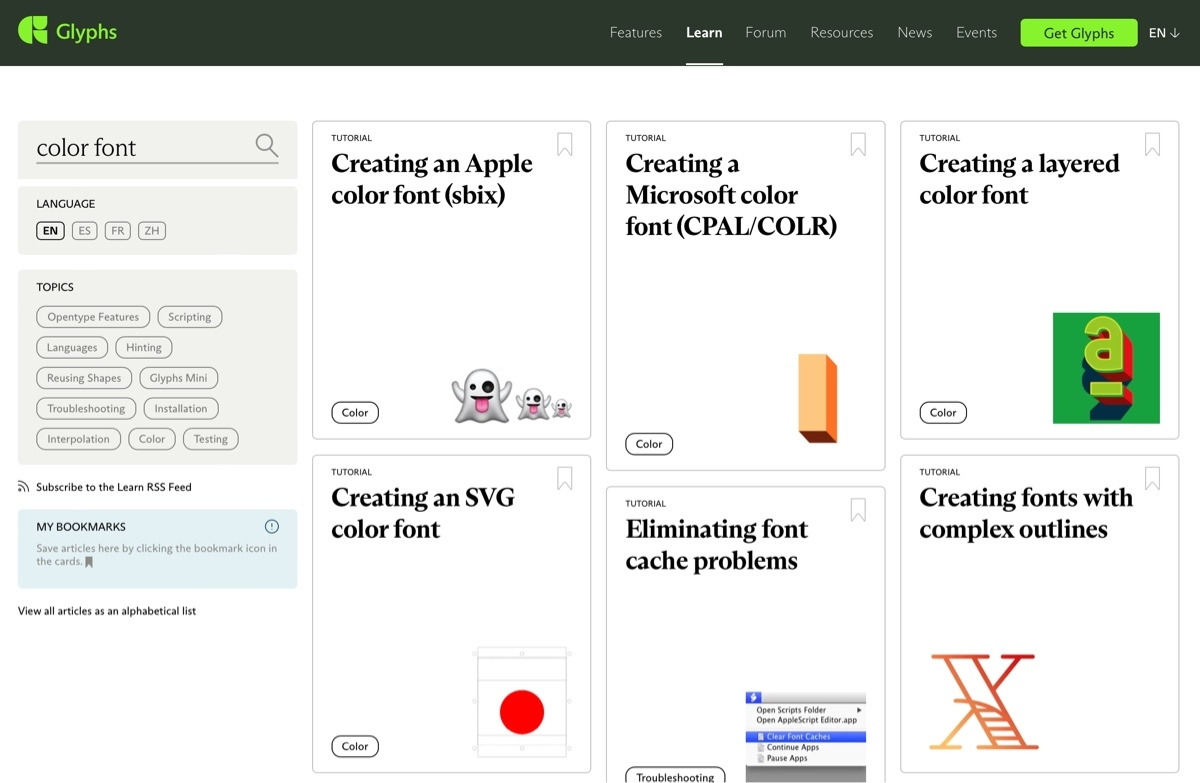Toggle the Languages topic filter
The height and width of the screenshot is (783, 1200).
(72, 348)
